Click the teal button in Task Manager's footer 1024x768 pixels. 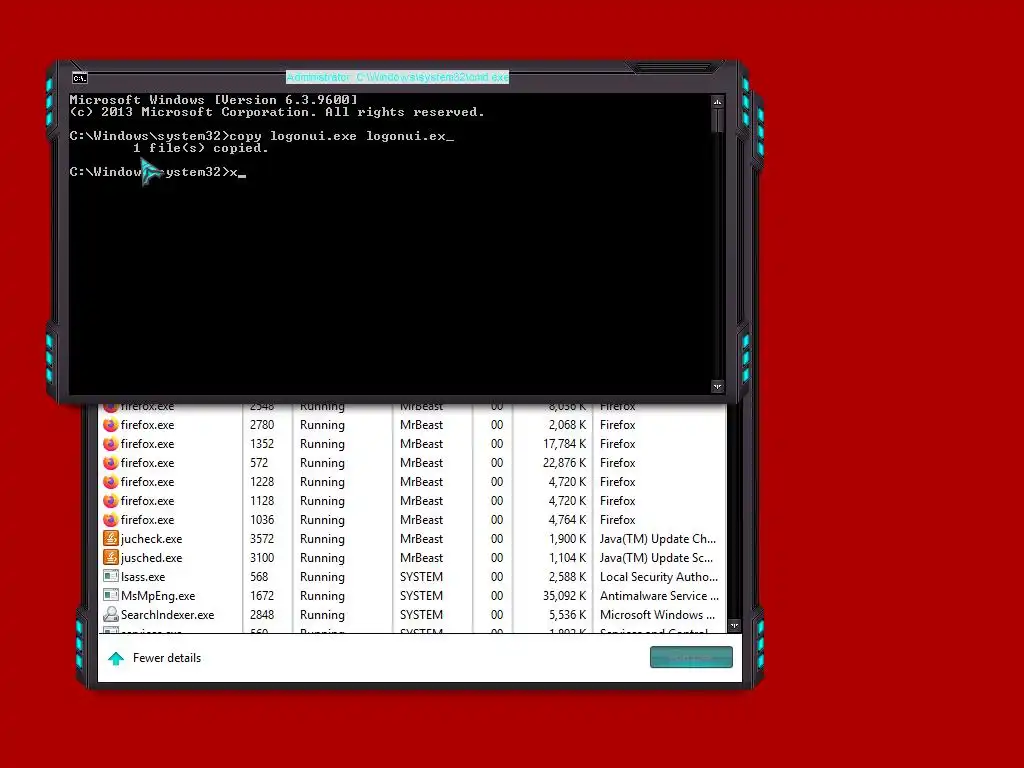691,657
